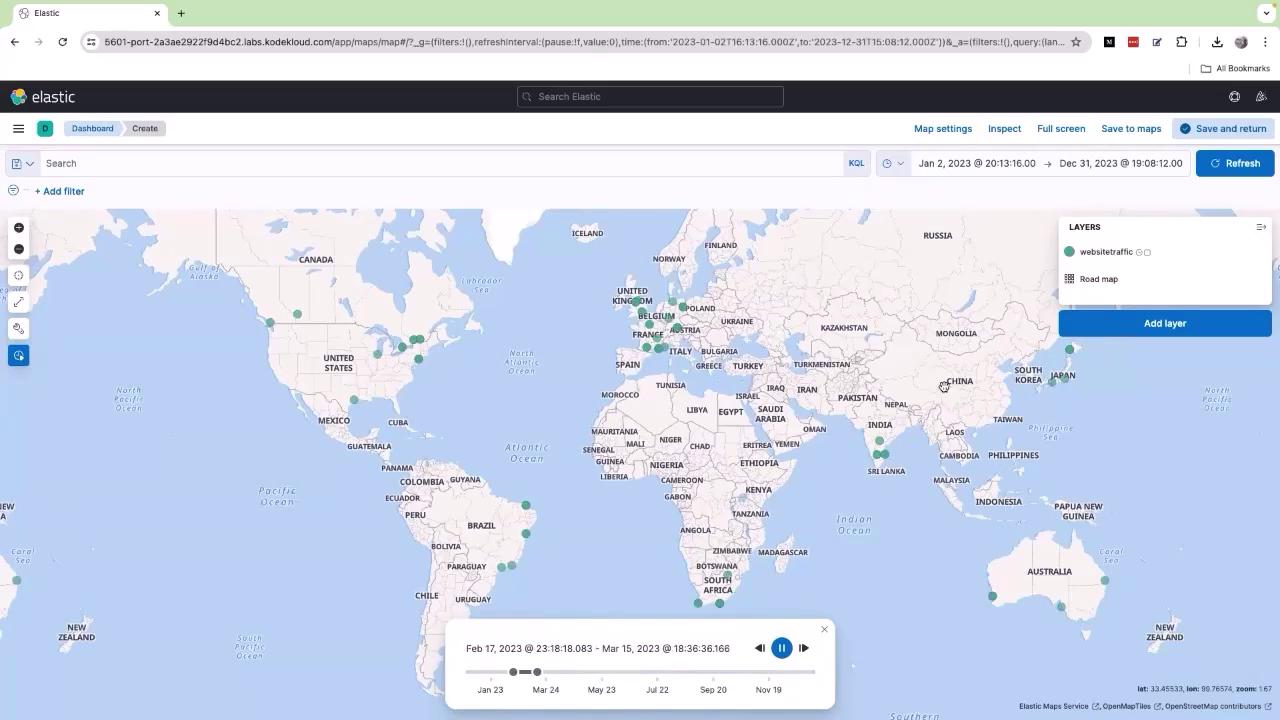1280x720 pixels.
Task: Click the Notion extension icon
Action: (x=1109, y=42)
